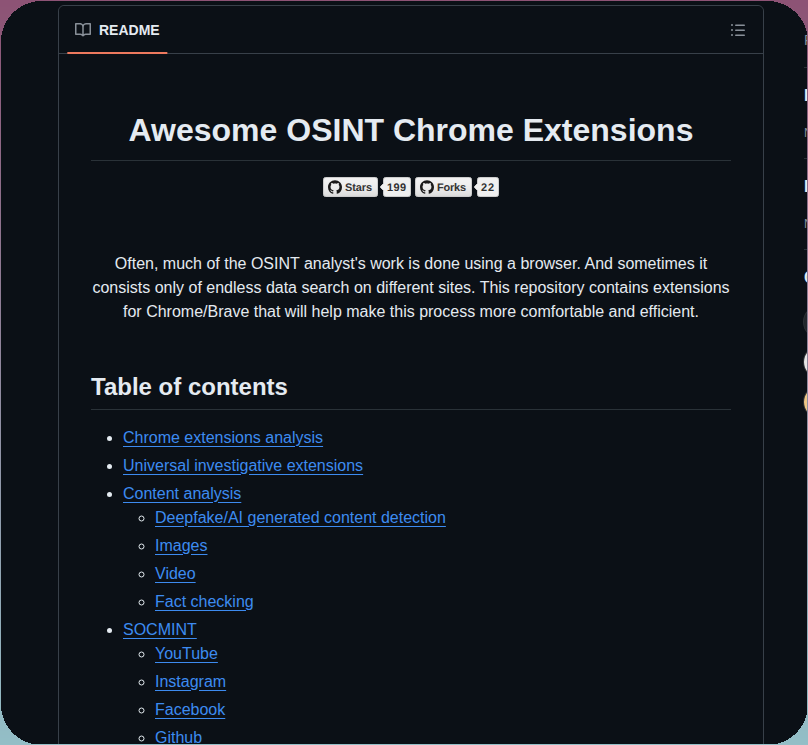Image resolution: width=808 pixels, height=745 pixels.
Task: Go to Content analysis section
Action: (x=182, y=494)
